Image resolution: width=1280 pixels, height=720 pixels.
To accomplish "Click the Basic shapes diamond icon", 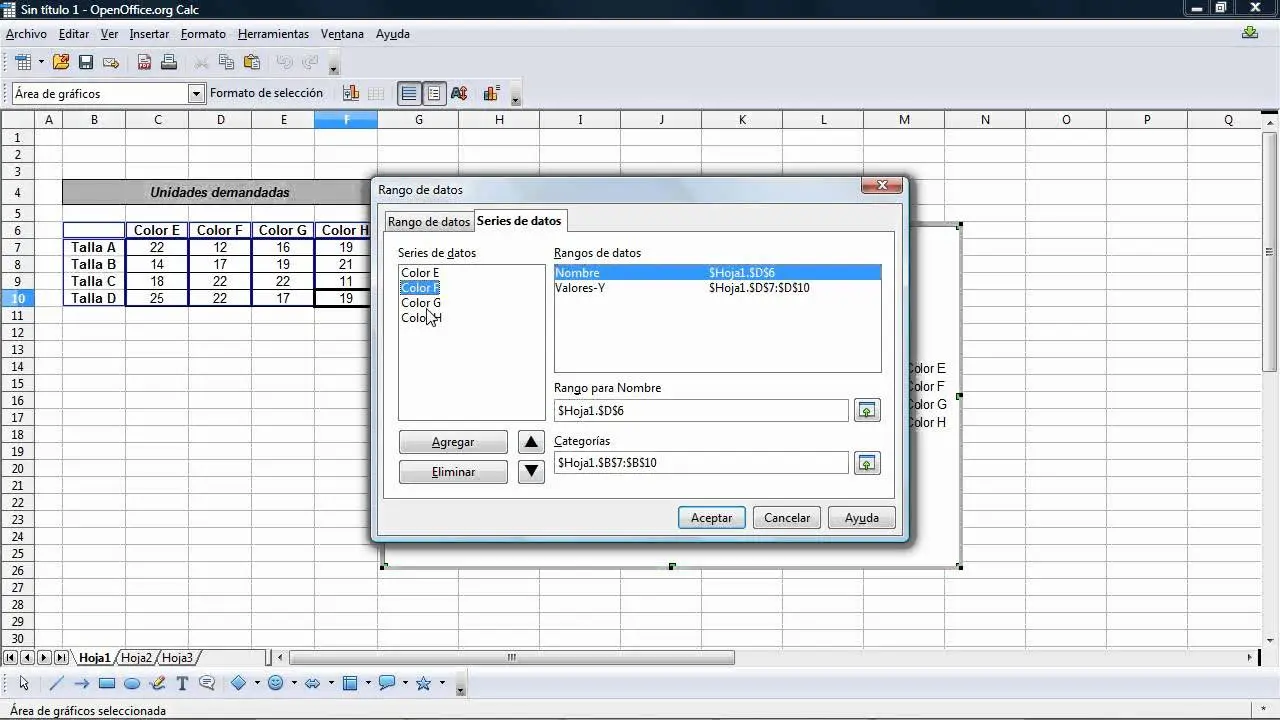I will pyautogui.click(x=239, y=684).
